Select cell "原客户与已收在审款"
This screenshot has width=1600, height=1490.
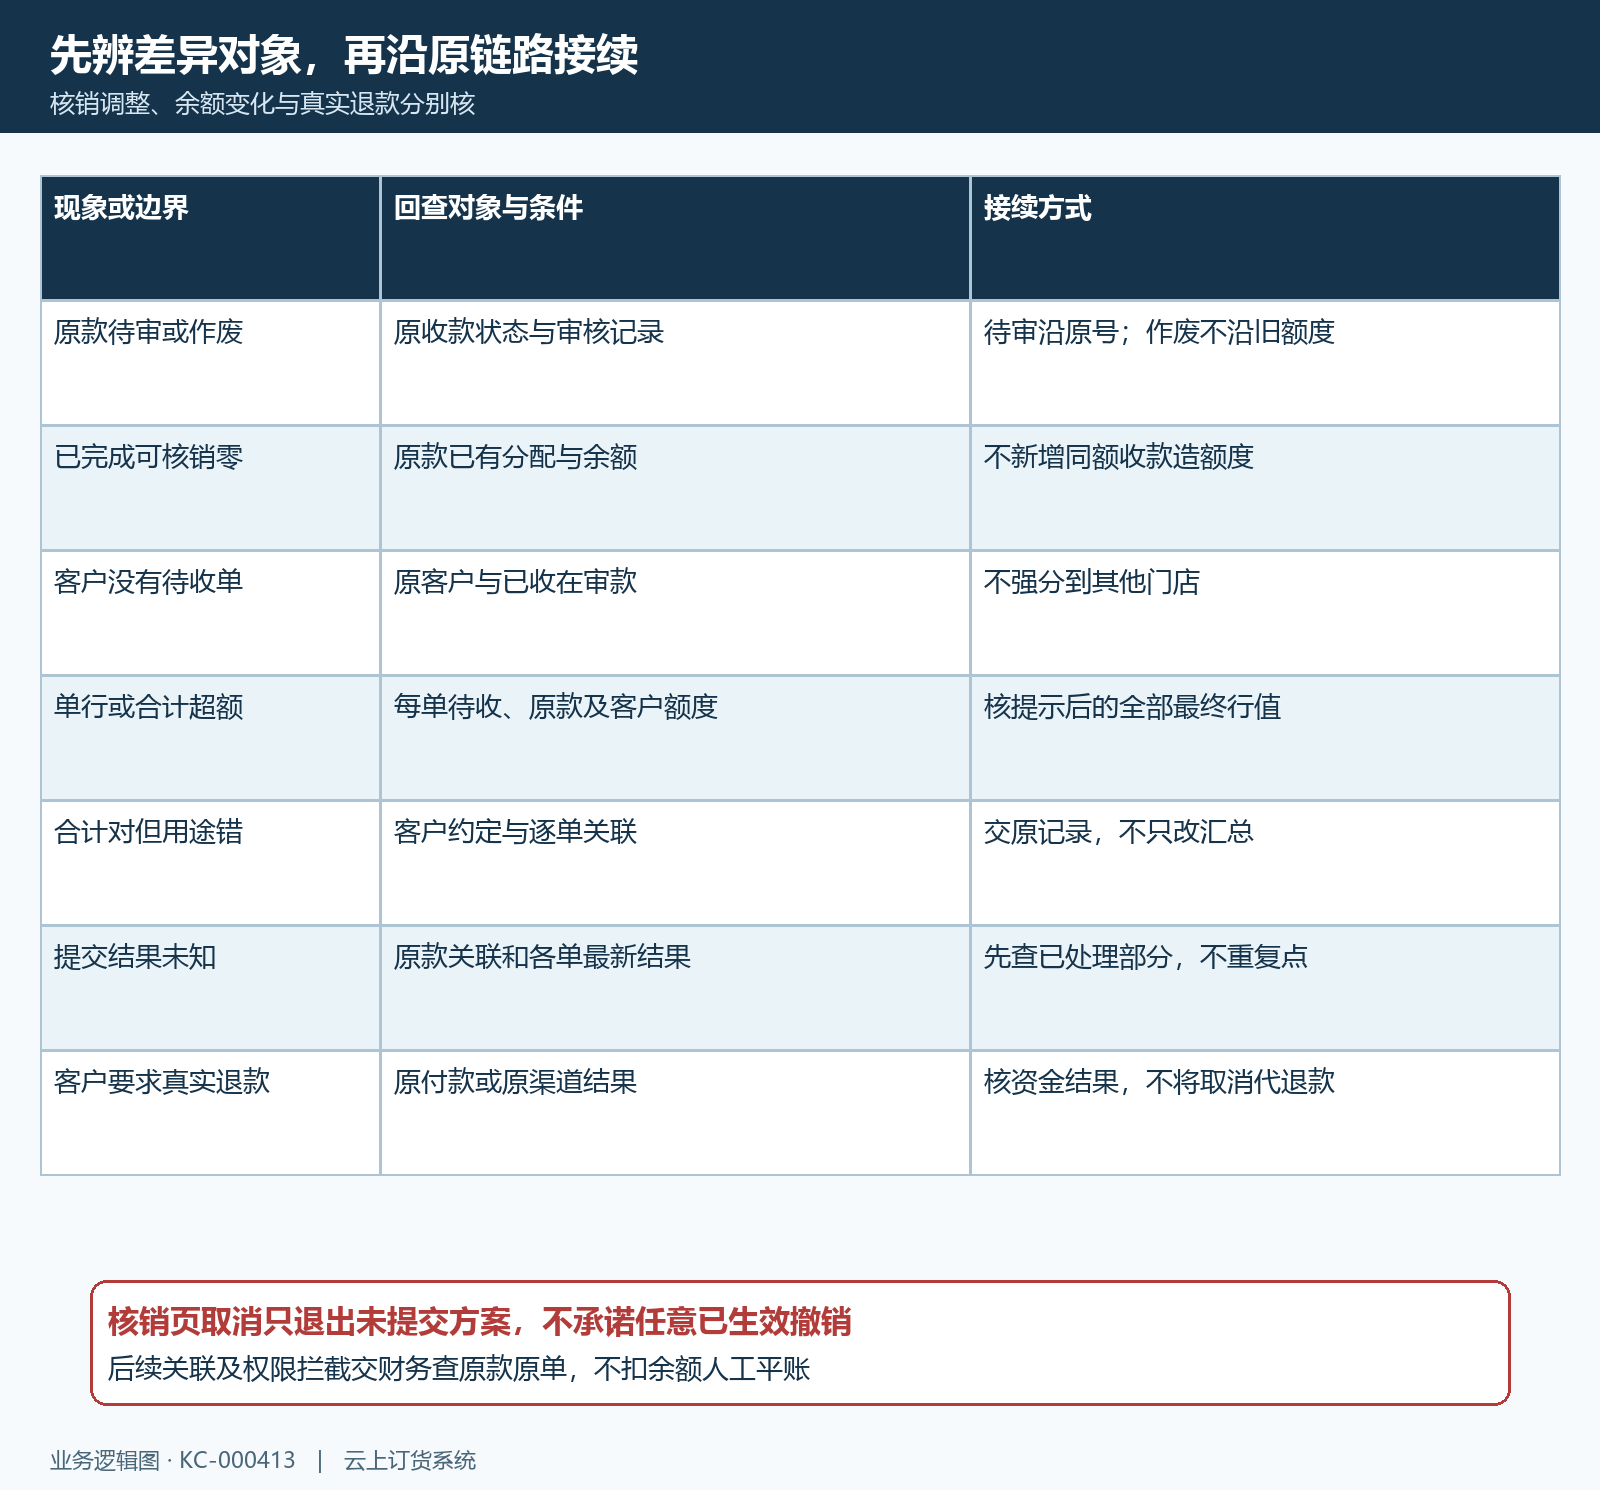[675, 613]
